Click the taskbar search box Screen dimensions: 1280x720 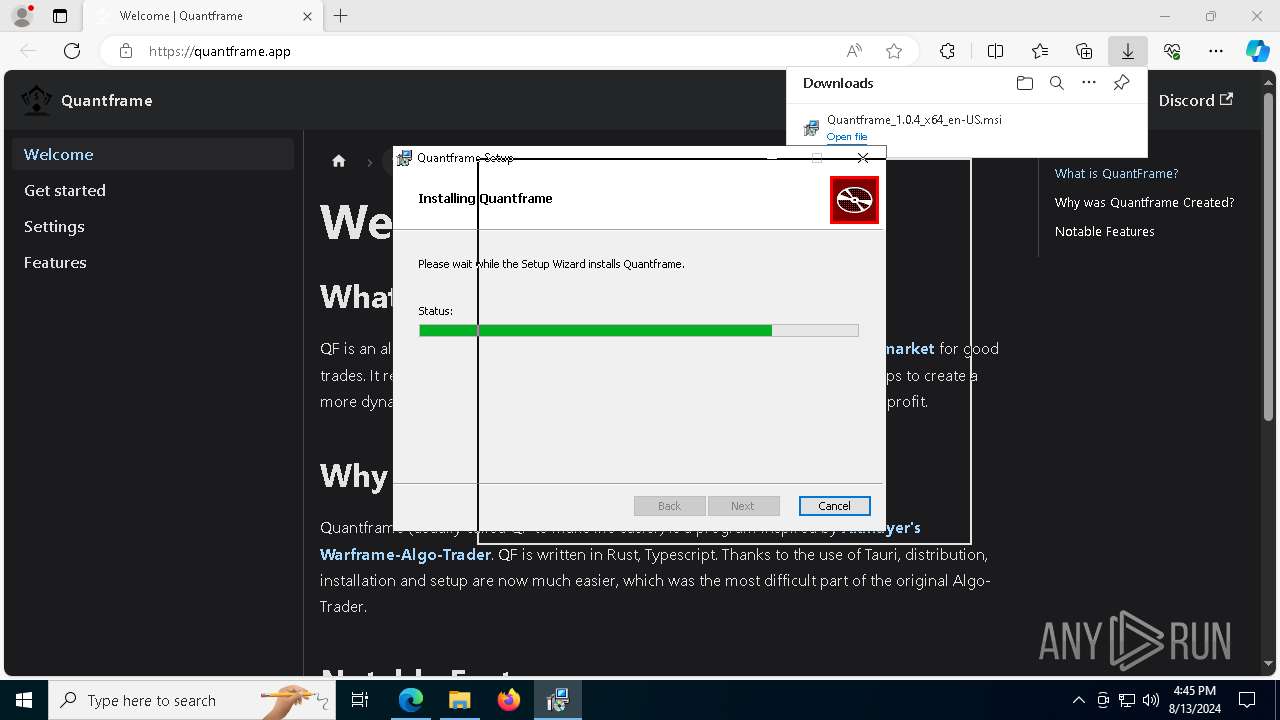point(191,701)
